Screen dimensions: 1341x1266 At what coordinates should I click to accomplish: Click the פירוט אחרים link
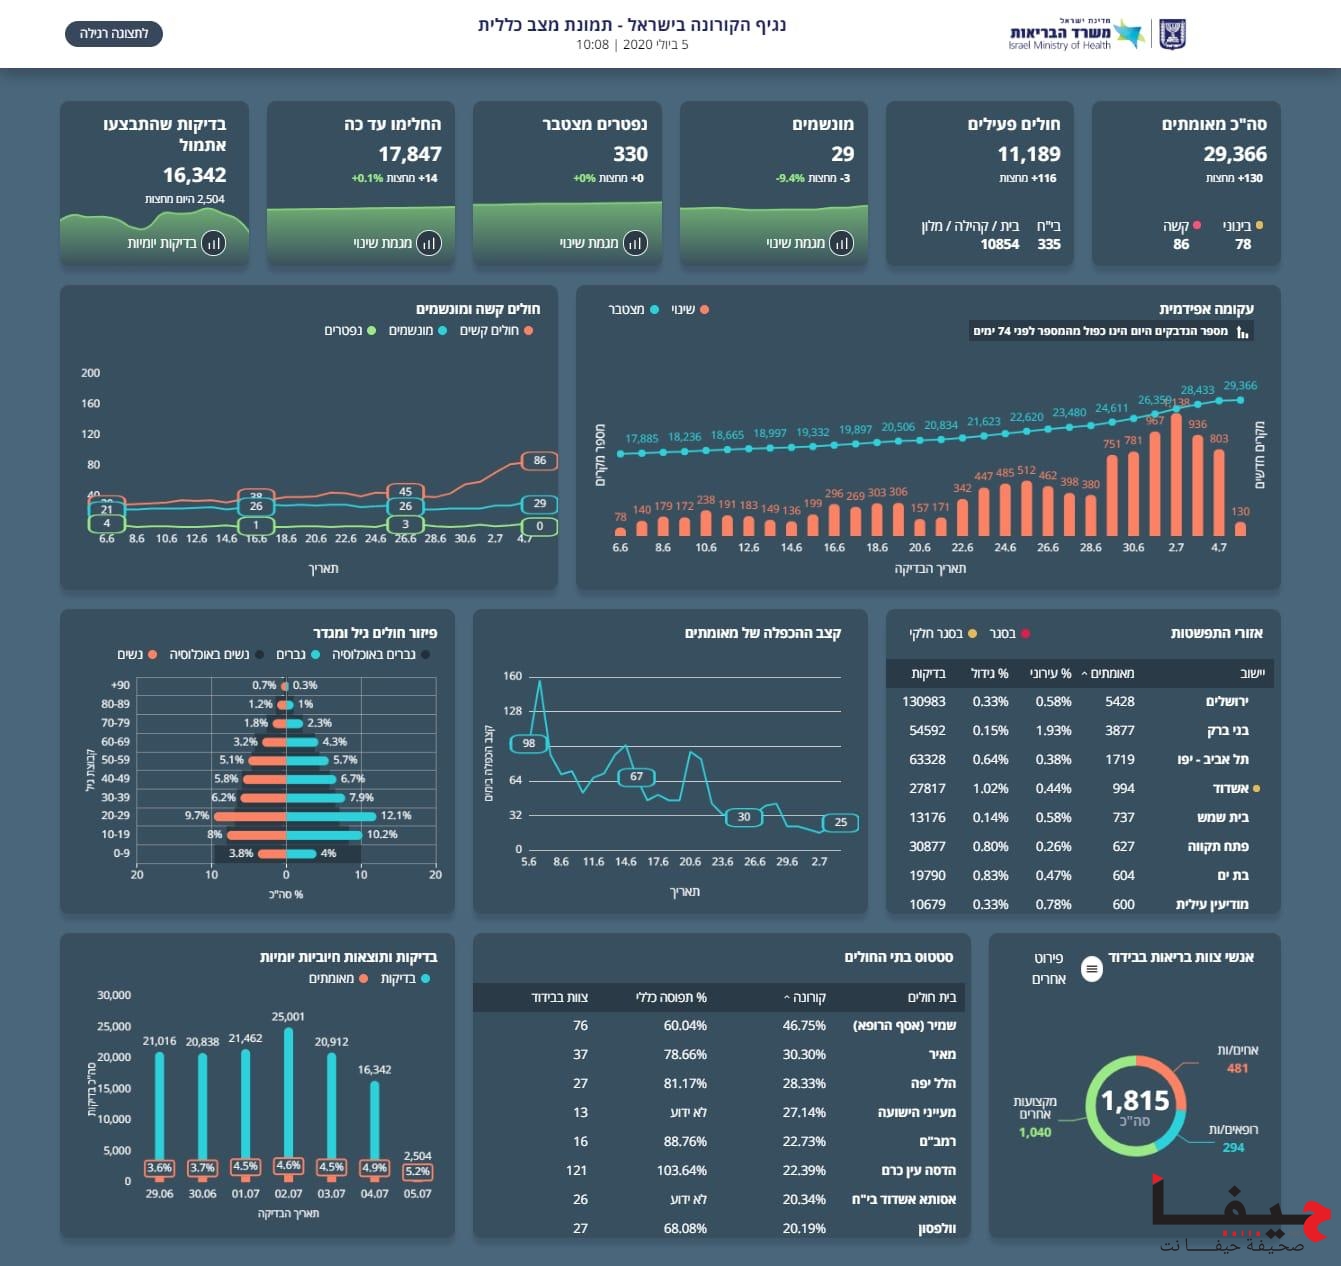tap(1048, 968)
